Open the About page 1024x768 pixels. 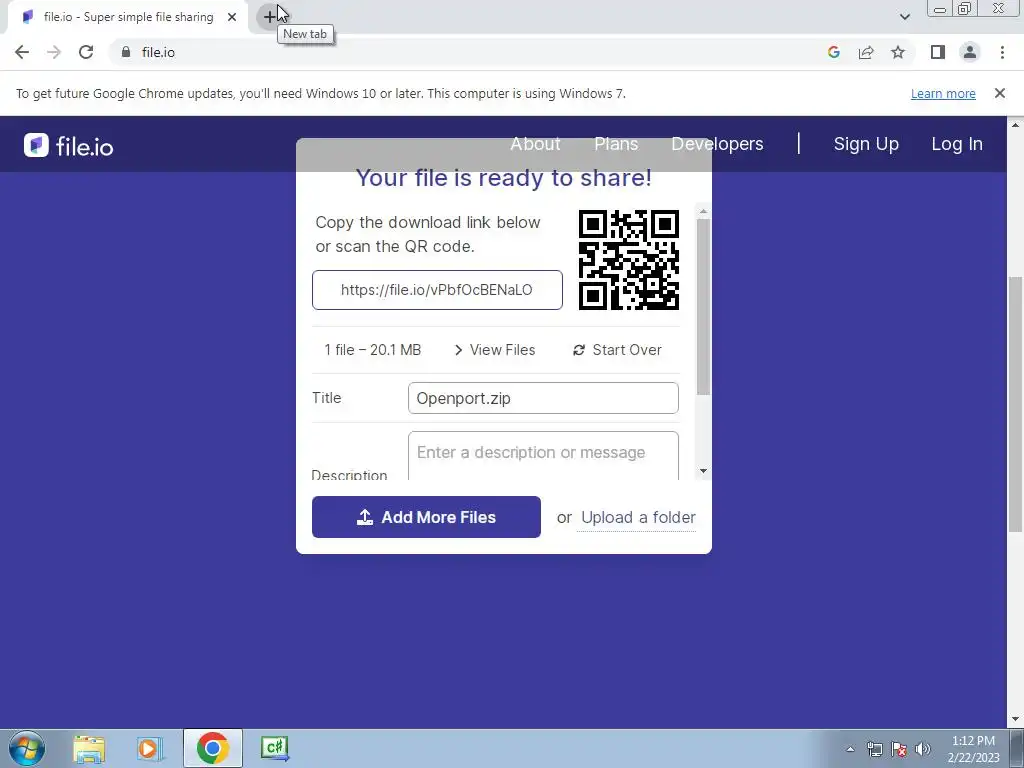(535, 144)
